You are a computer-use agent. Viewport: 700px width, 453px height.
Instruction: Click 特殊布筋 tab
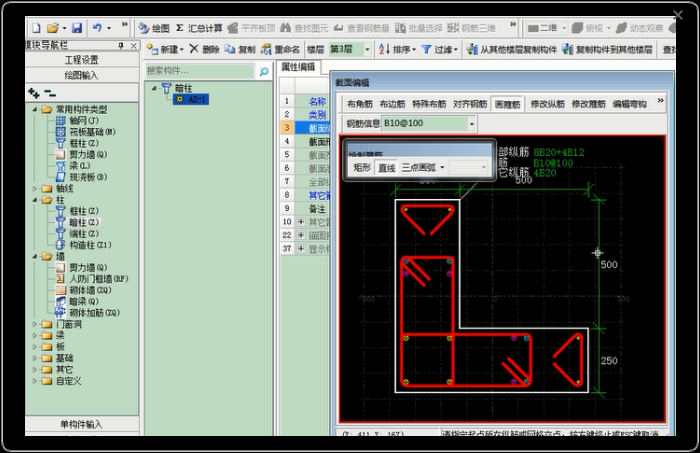click(429, 104)
